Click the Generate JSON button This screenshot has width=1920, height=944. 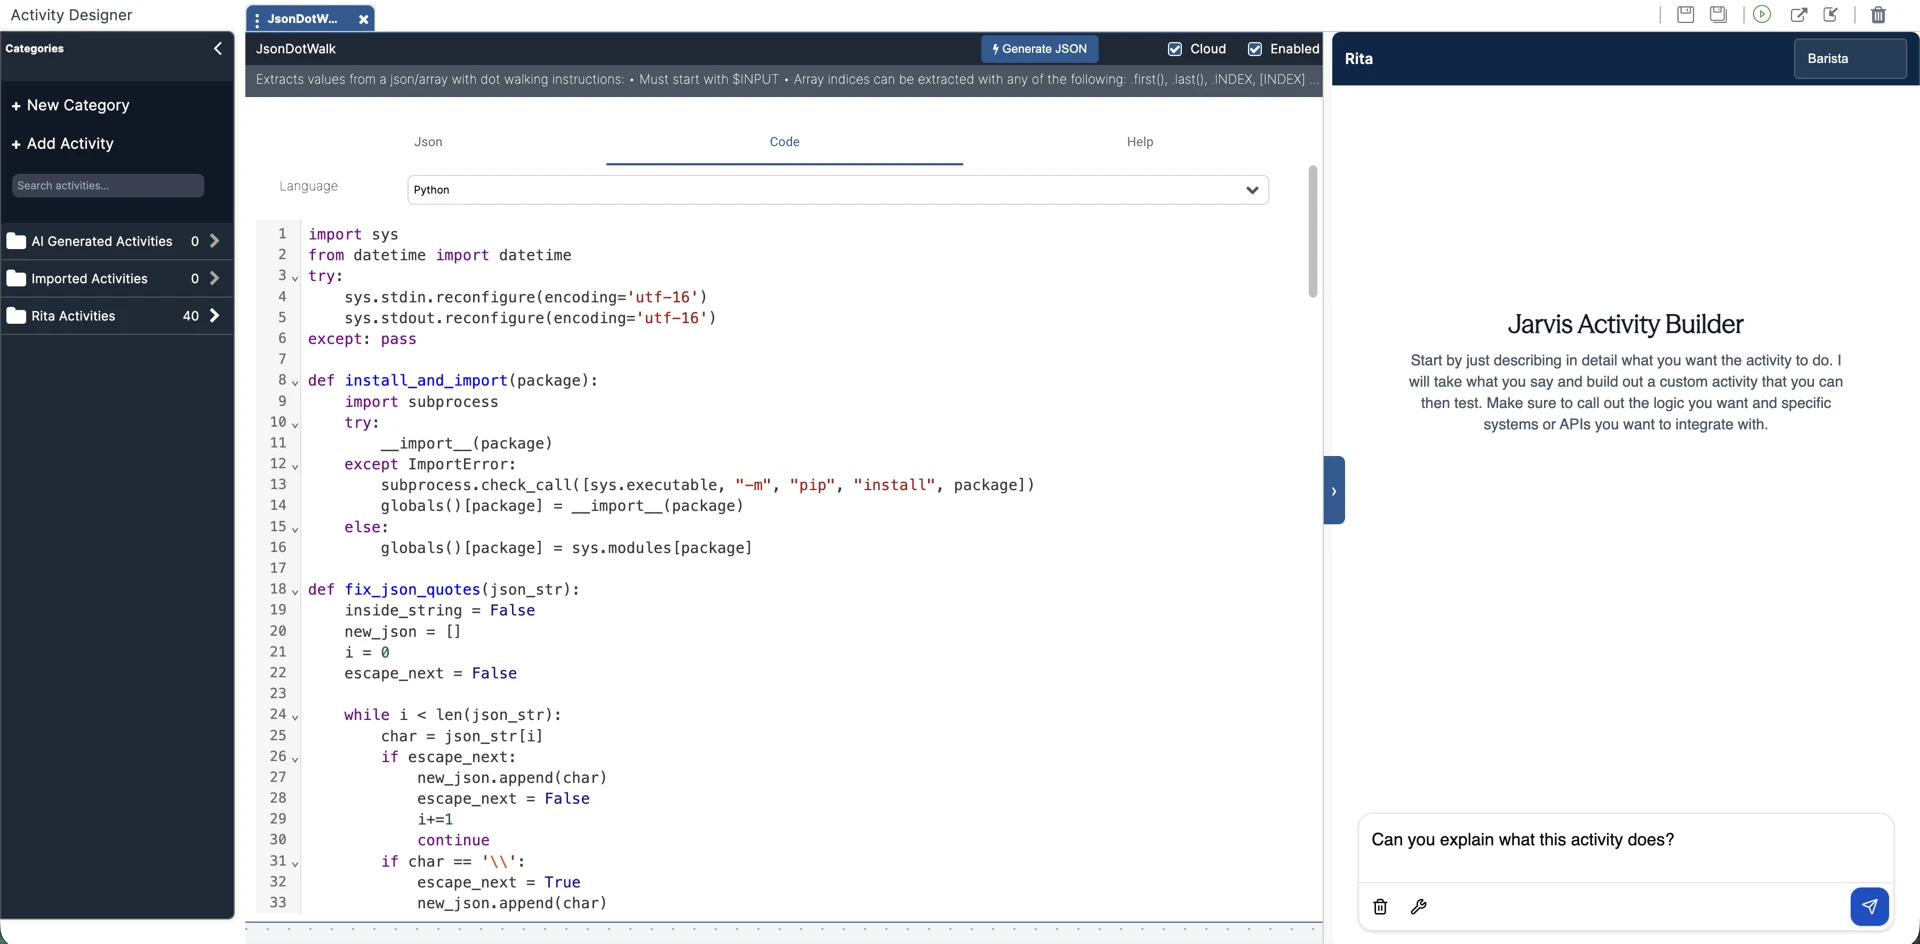pyautogui.click(x=1040, y=49)
